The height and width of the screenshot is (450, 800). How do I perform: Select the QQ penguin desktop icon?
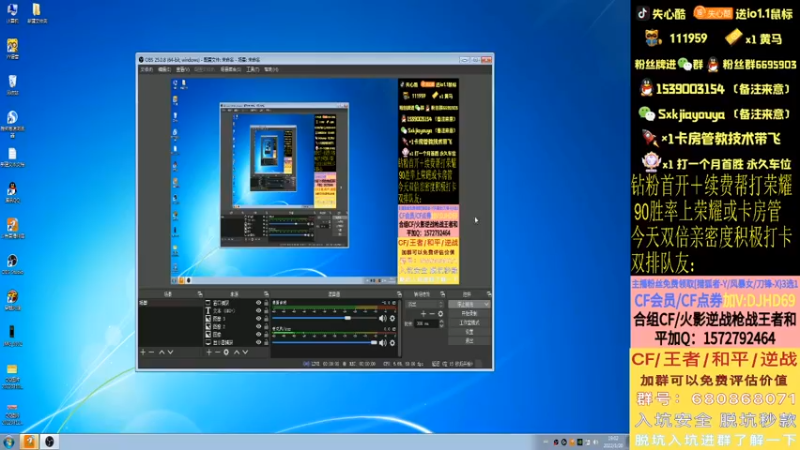12,193
